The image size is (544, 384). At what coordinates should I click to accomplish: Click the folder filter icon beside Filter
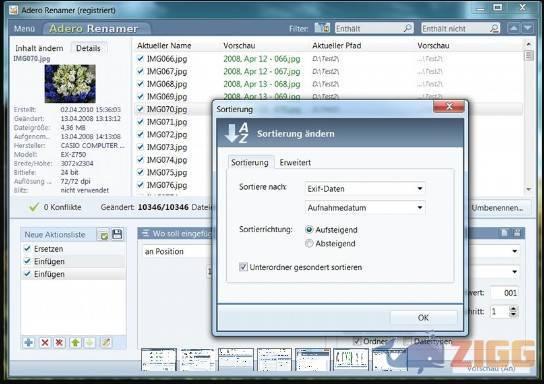point(322,28)
